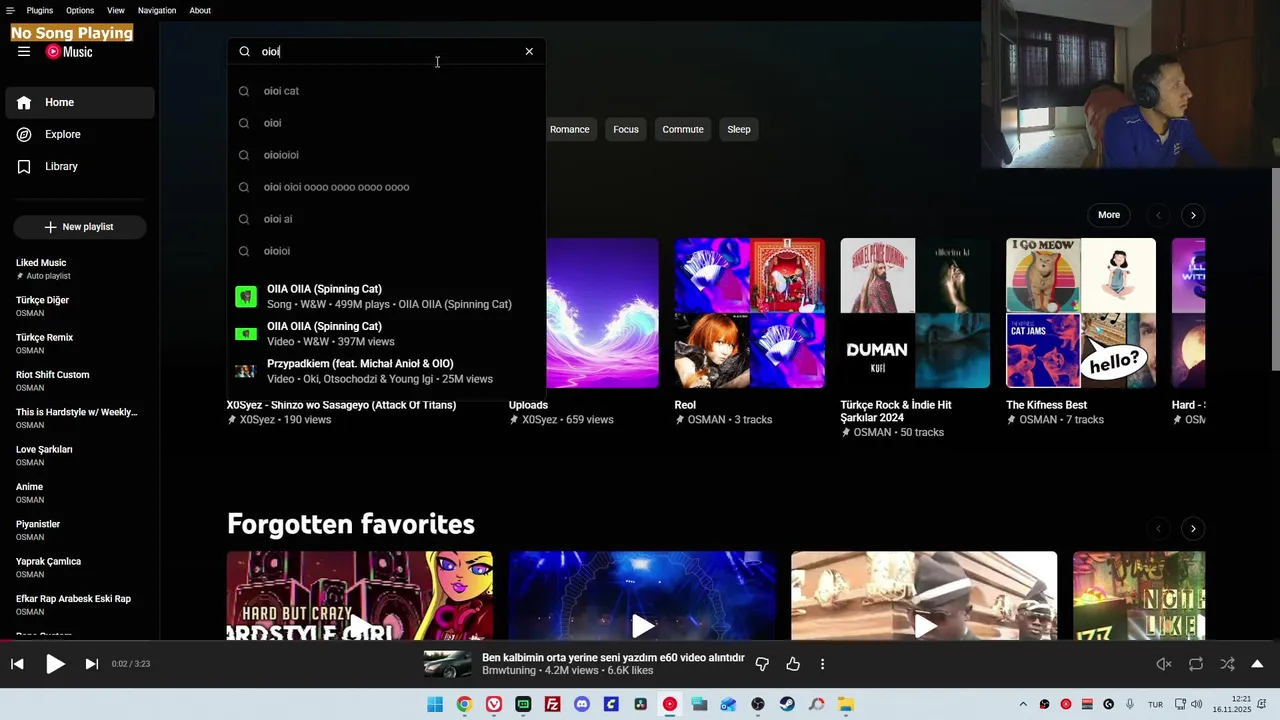
Task: Select the Commute mood chip
Action: [683, 129]
